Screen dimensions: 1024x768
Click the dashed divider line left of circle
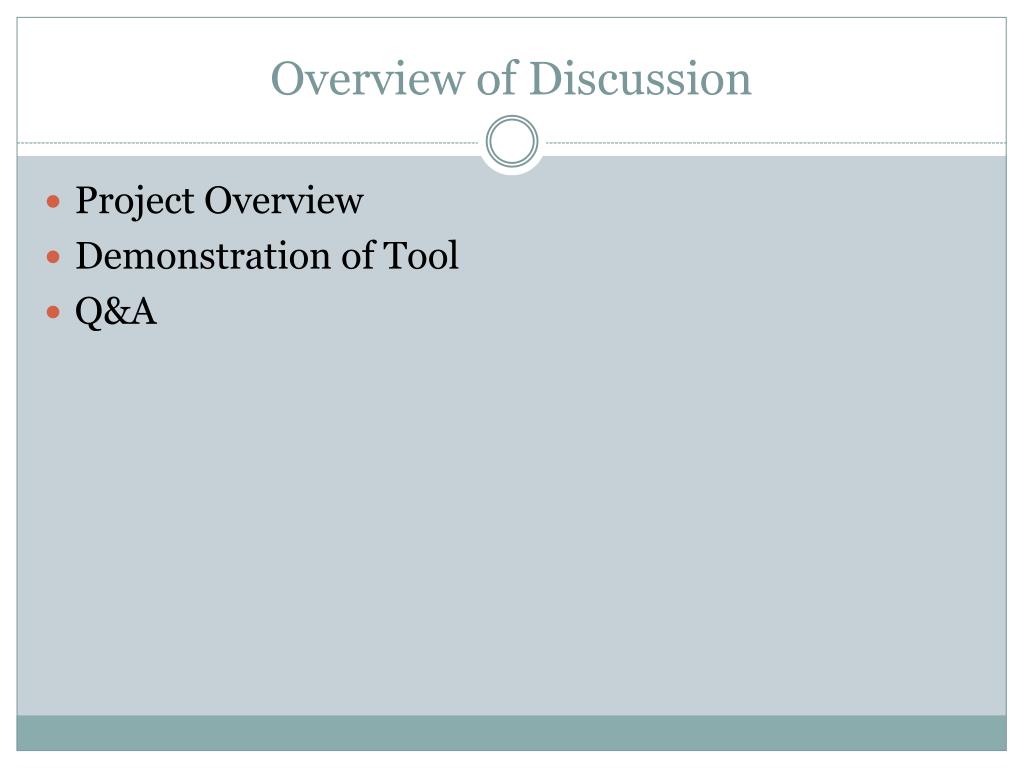248,142
